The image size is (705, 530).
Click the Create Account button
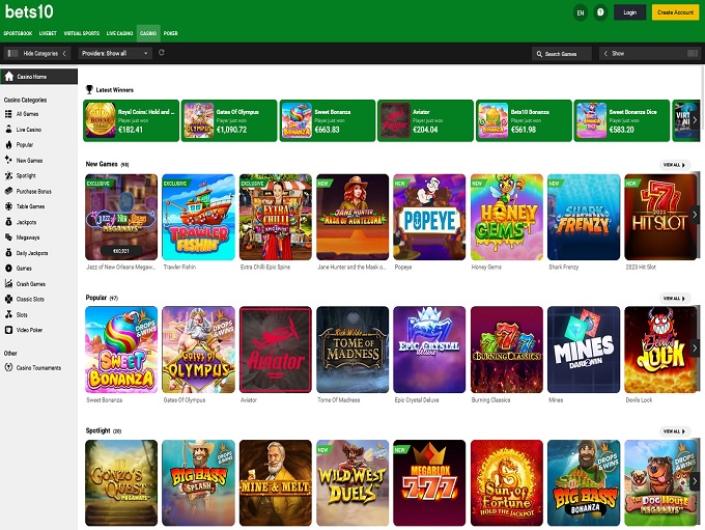(x=675, y=13)
